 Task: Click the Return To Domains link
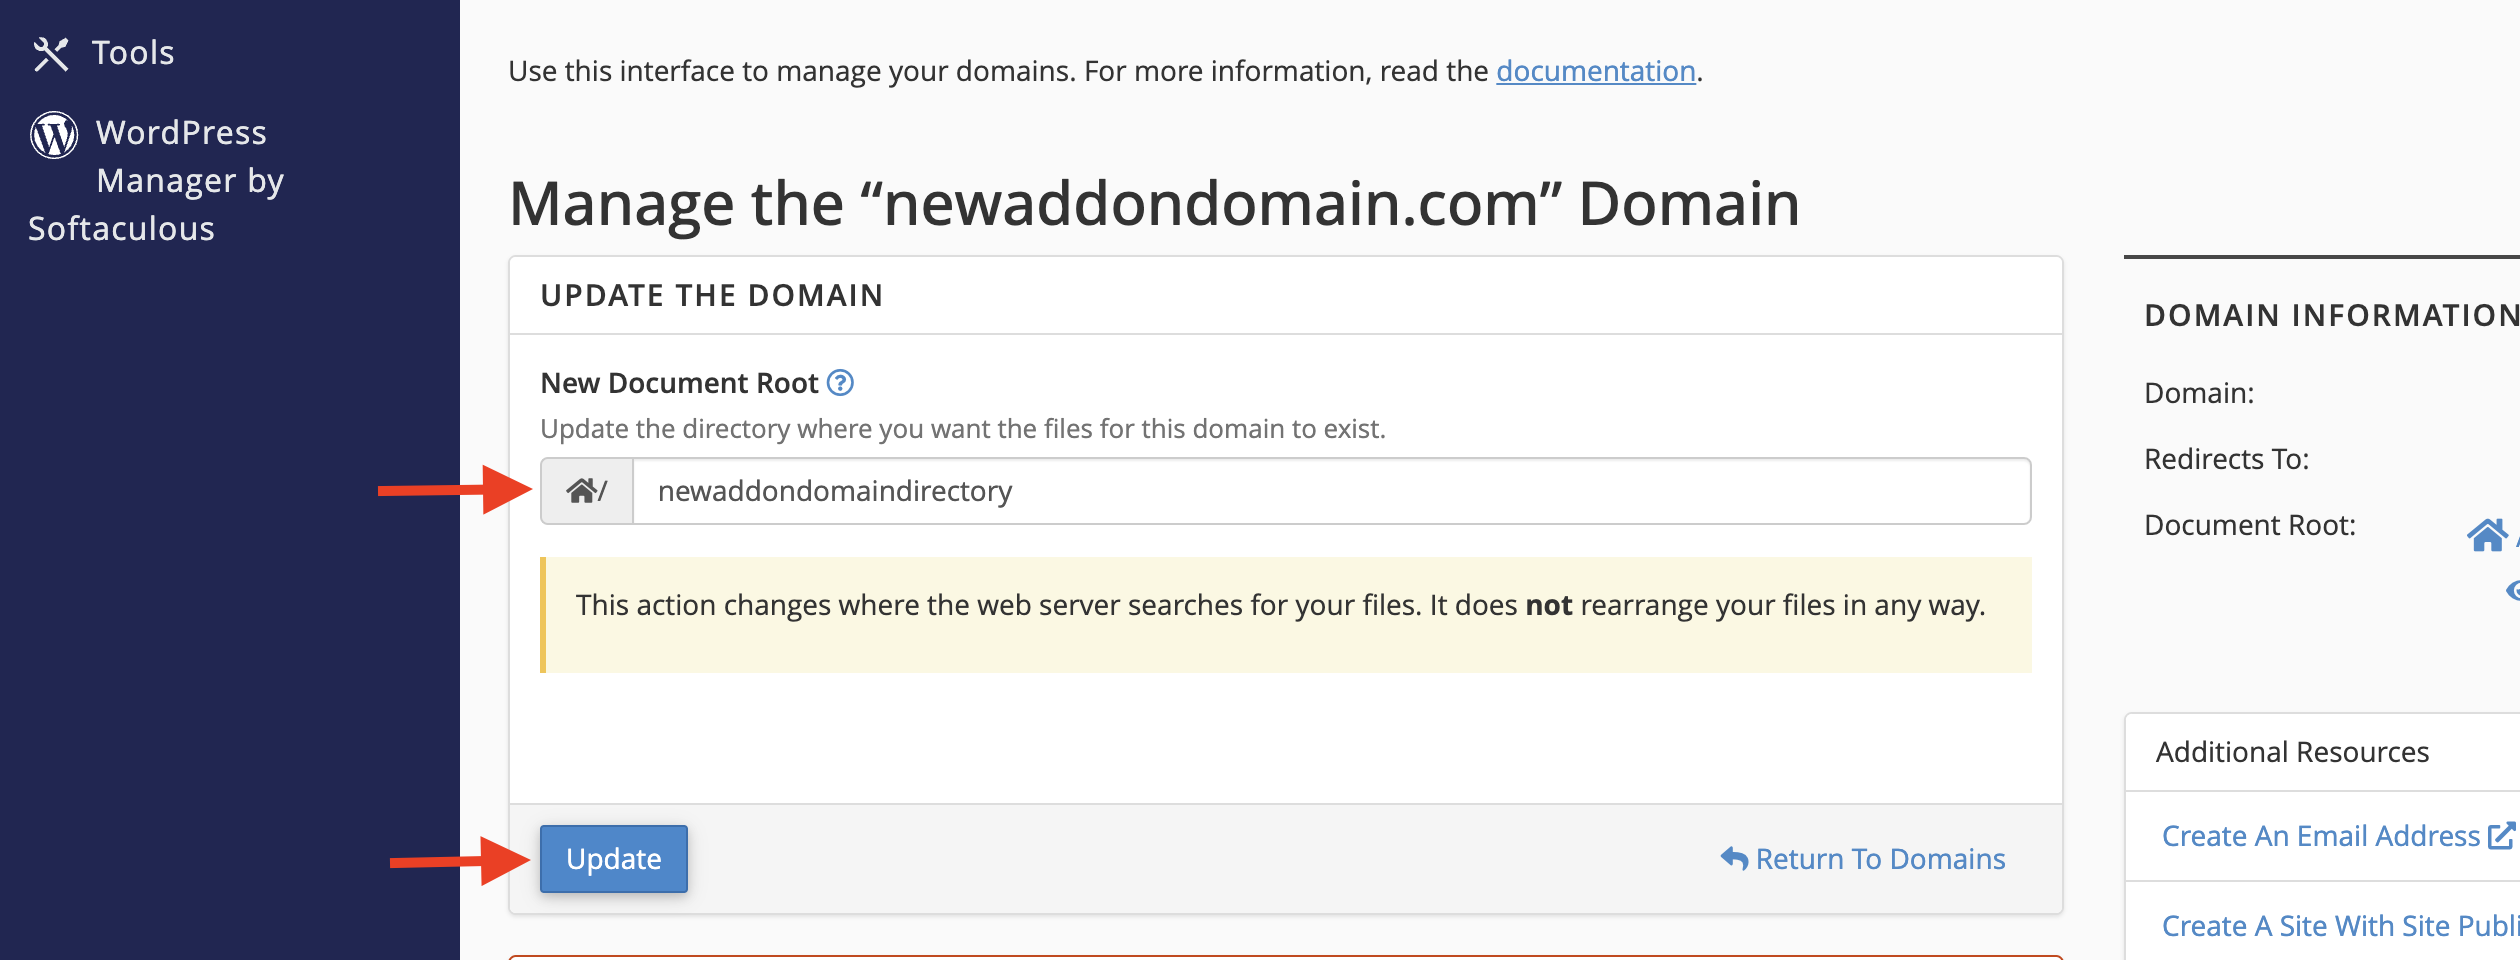pos(1863,859)
